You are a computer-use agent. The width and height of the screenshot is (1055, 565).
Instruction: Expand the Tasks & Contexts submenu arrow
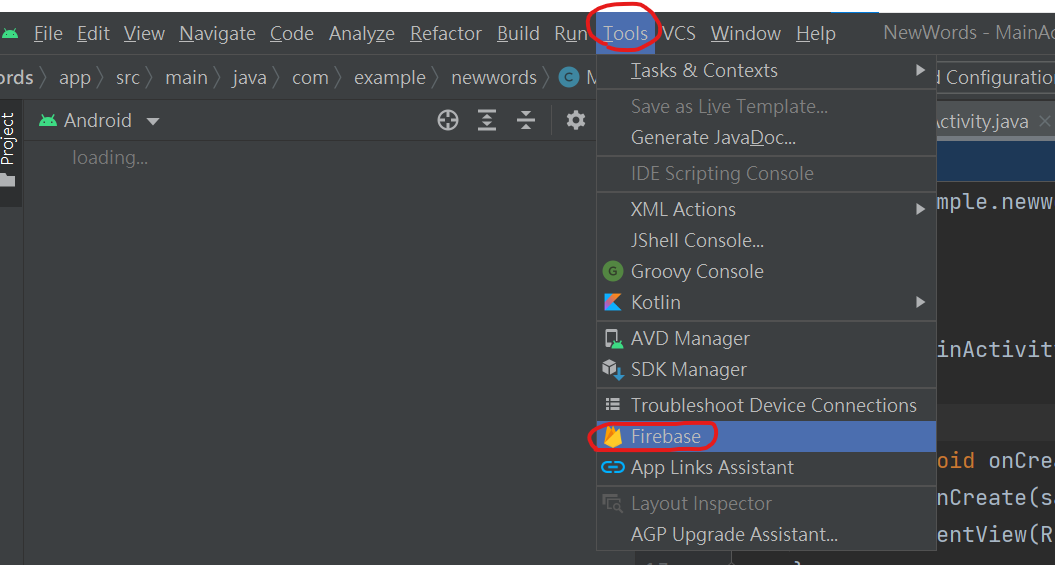[920, 70]
